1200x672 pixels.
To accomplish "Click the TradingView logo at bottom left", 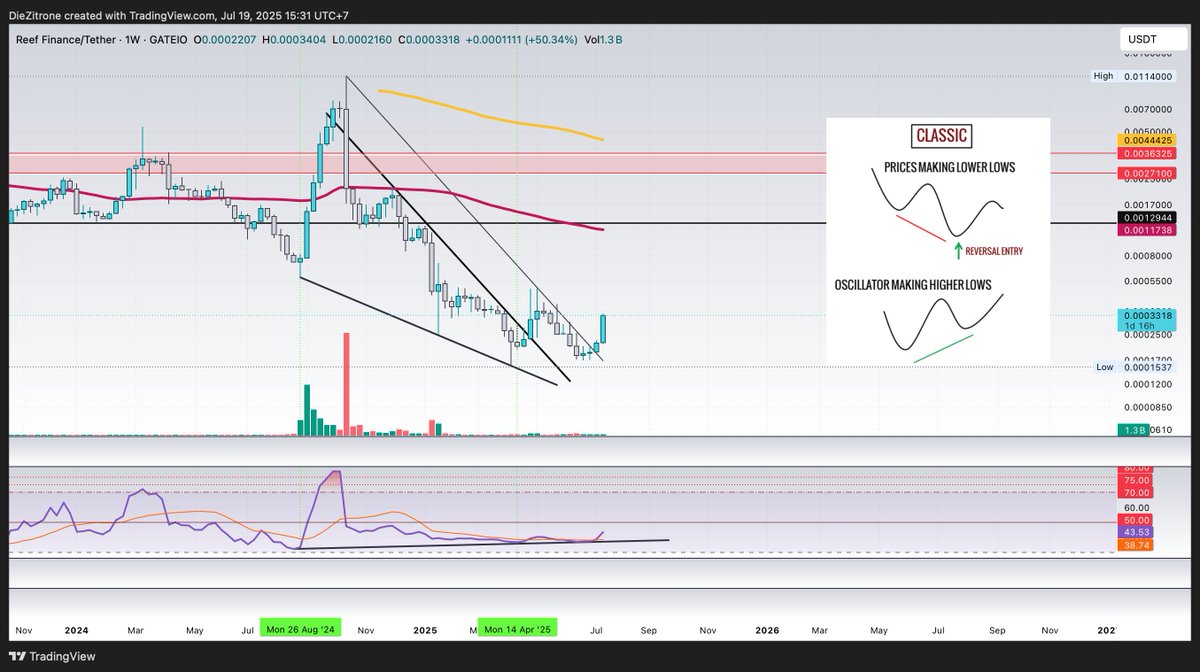I will coord(51,655).
